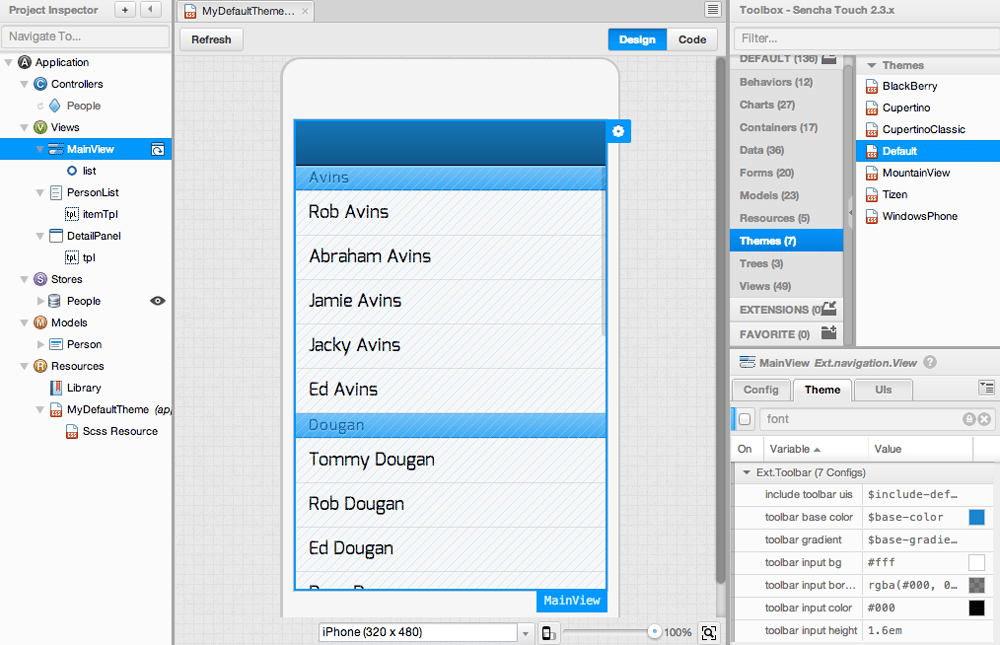Switch to Design view
Image resolution: width=1000 pixels, height=645 pixels.
click(x=637, y=40)
